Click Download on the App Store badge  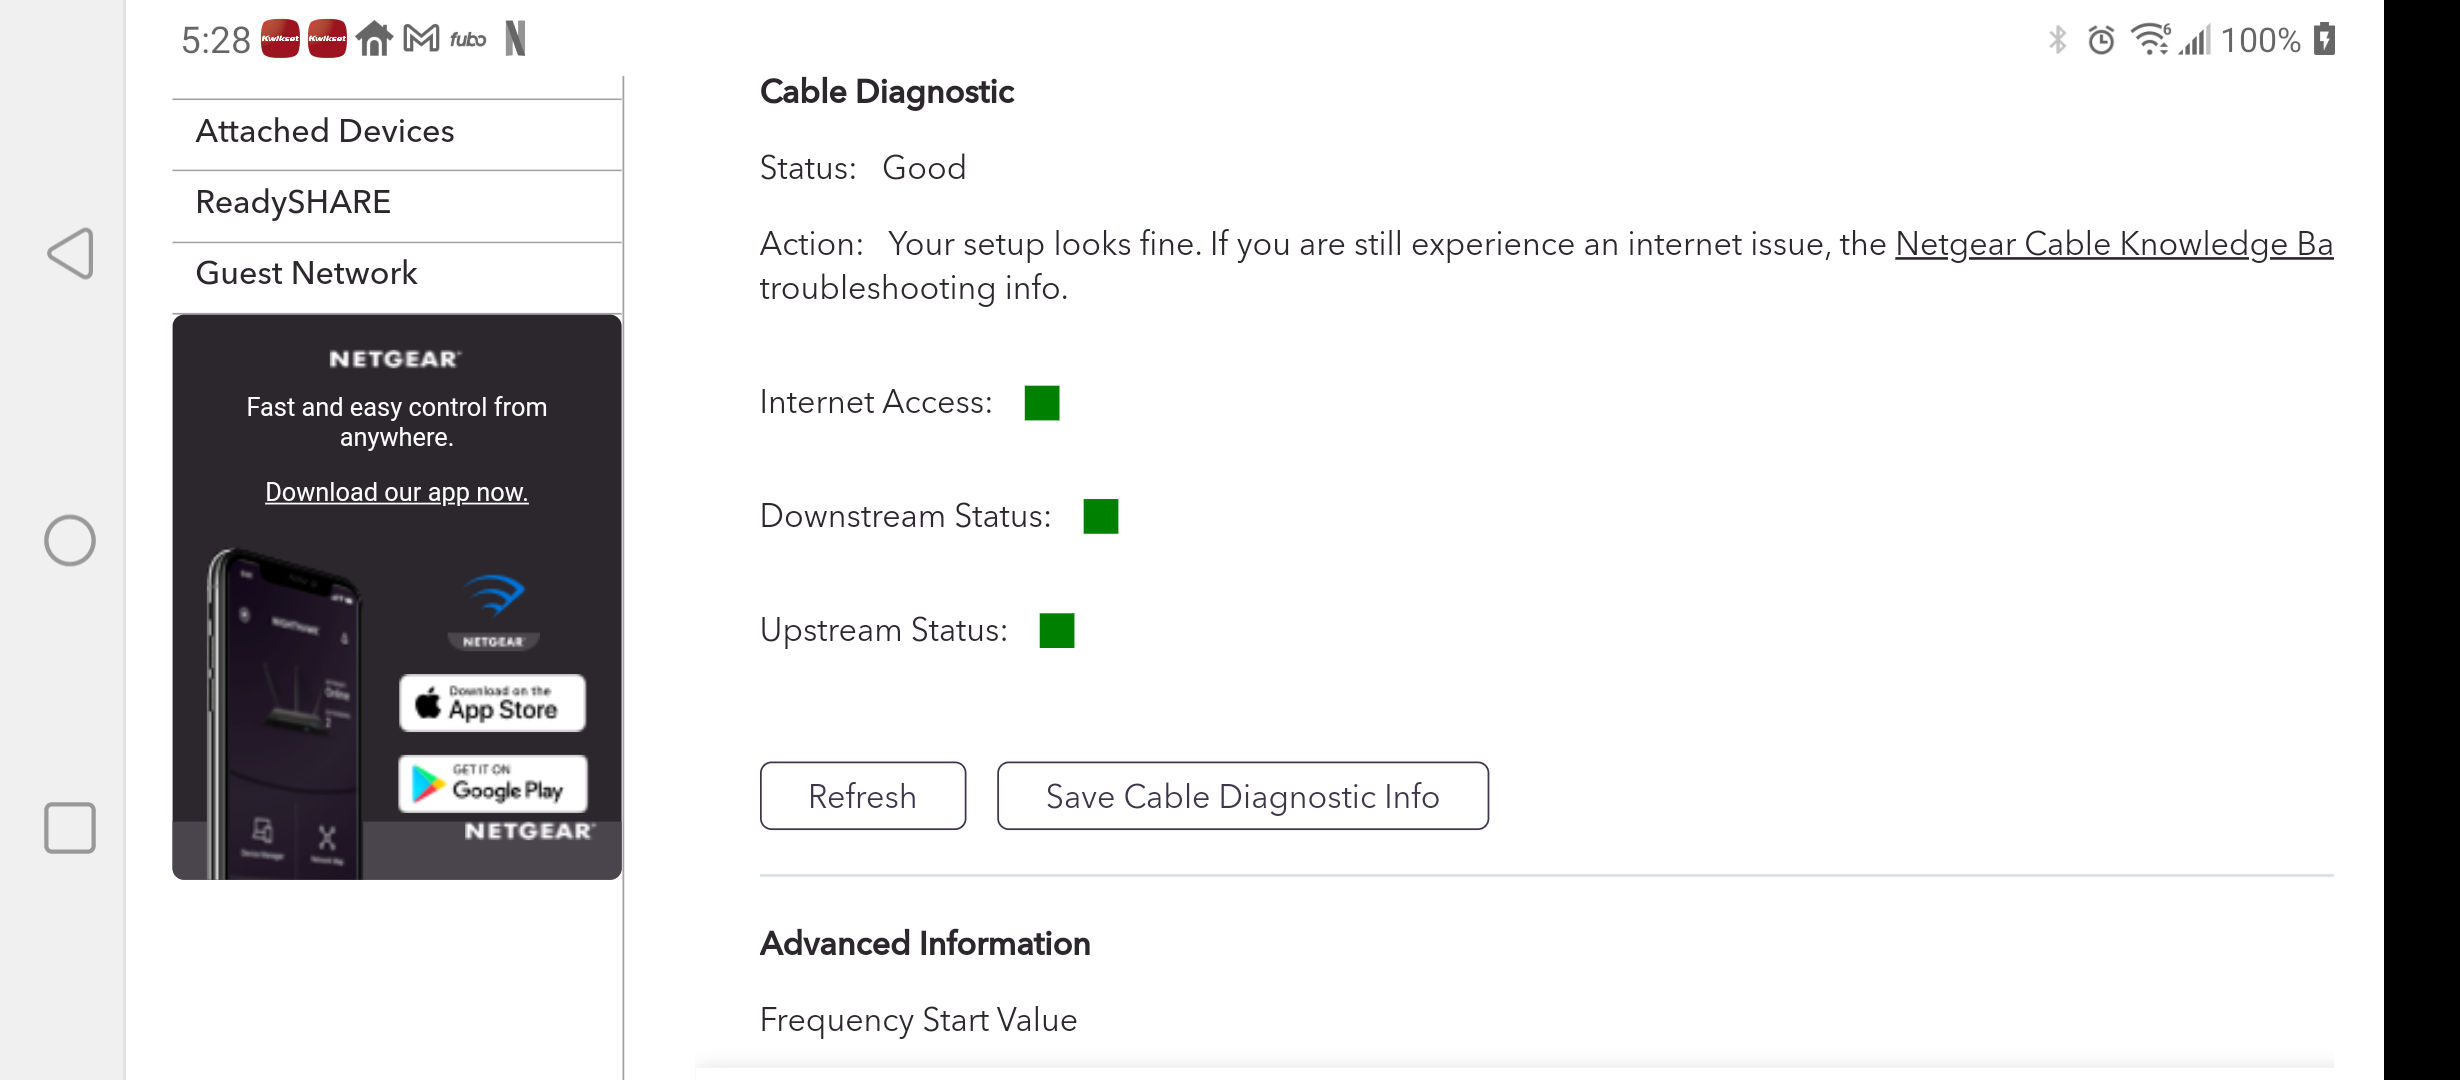492,703
